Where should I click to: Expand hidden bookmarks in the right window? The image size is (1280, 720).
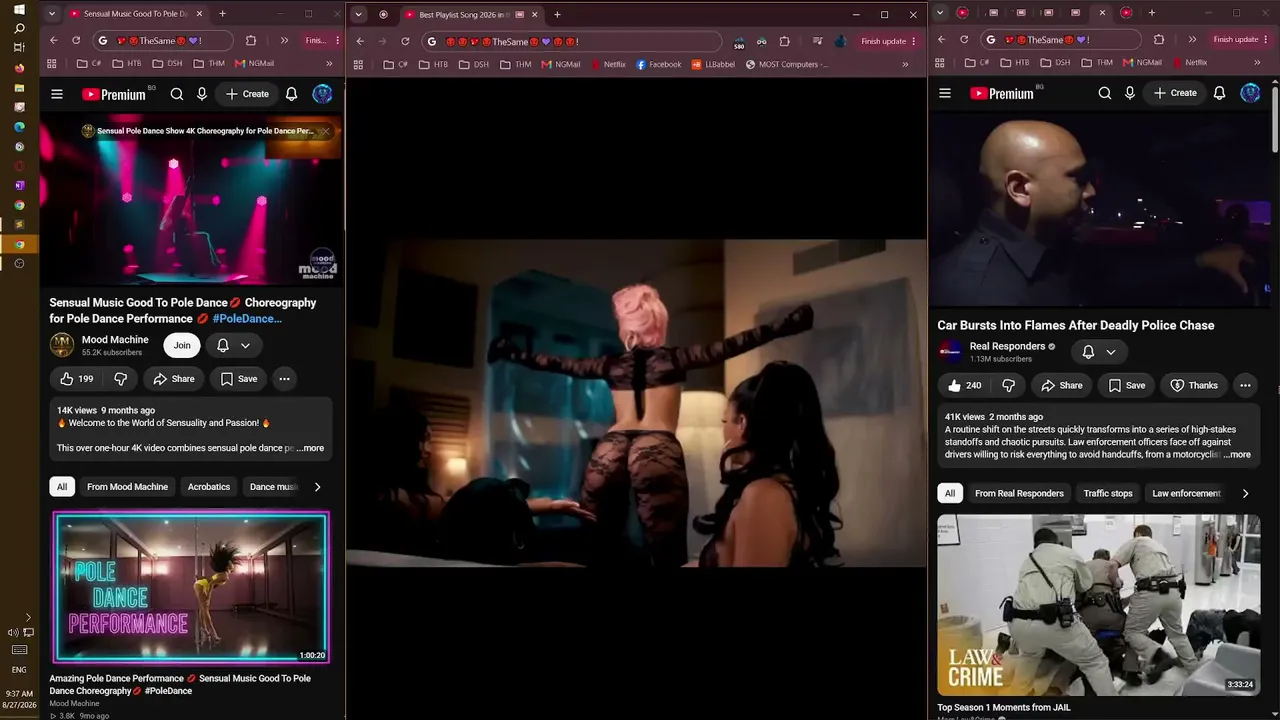click(1257, 62)
